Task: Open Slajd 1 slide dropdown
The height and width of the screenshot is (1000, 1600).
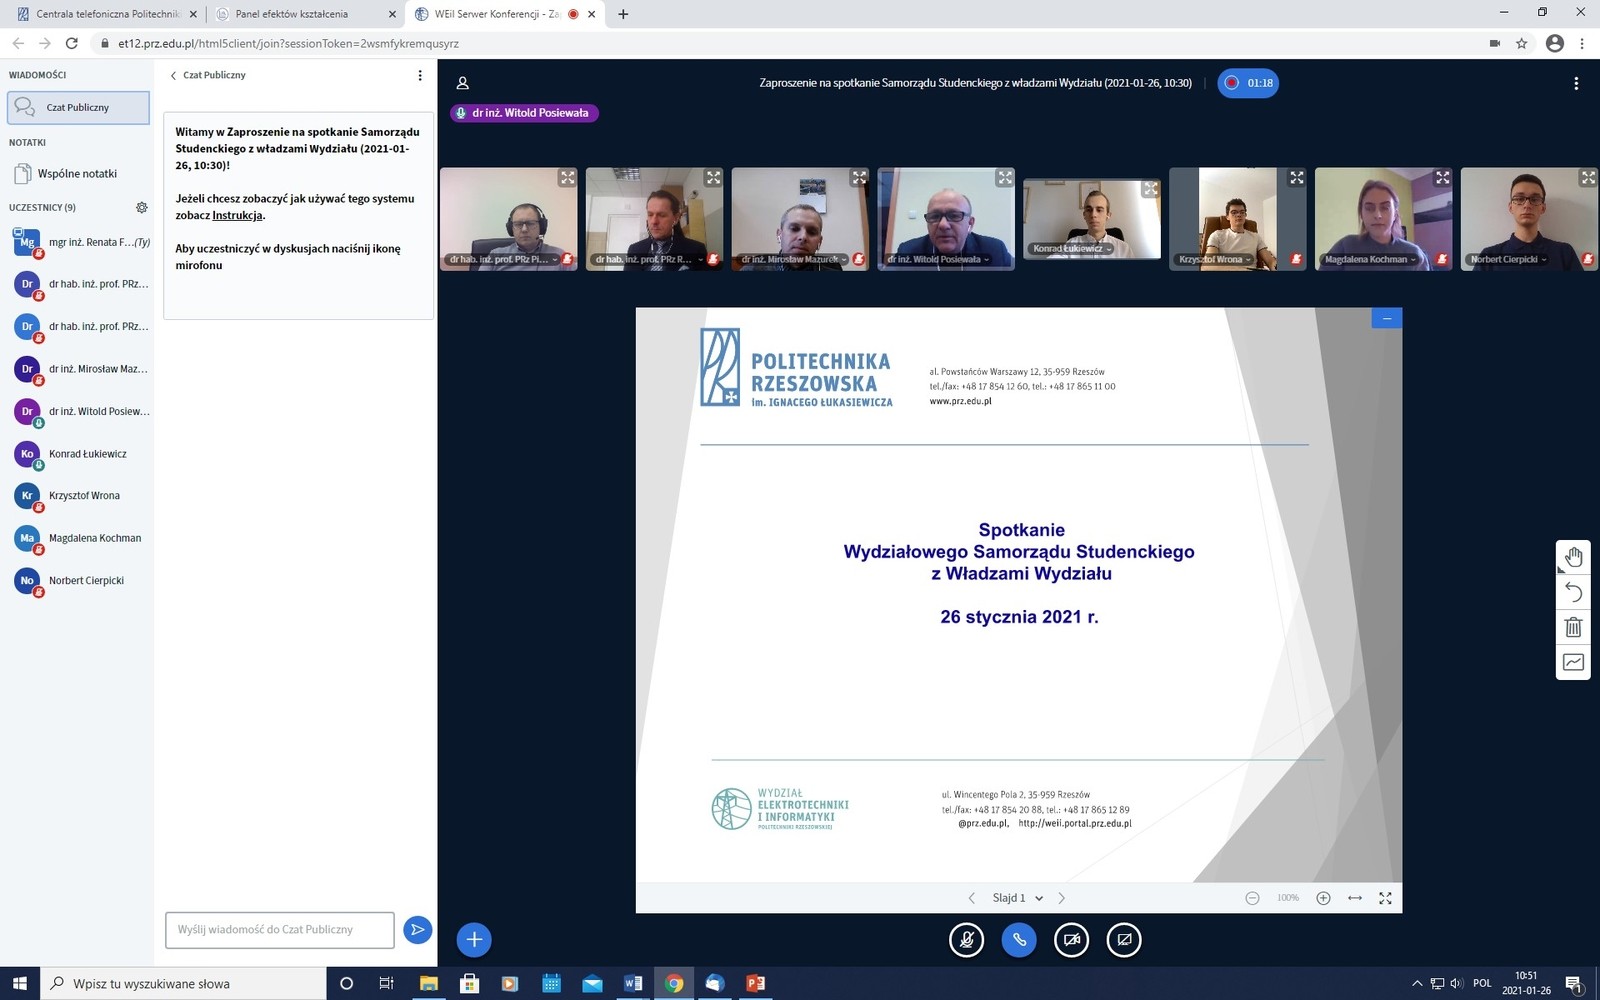Action: pyautogui.click(x=1017, y=898)
